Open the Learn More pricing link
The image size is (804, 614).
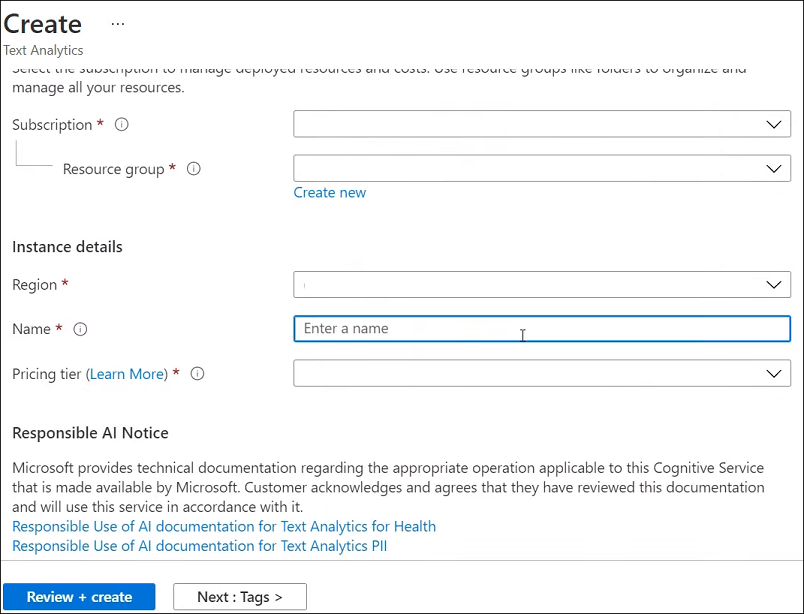(127, 374)
